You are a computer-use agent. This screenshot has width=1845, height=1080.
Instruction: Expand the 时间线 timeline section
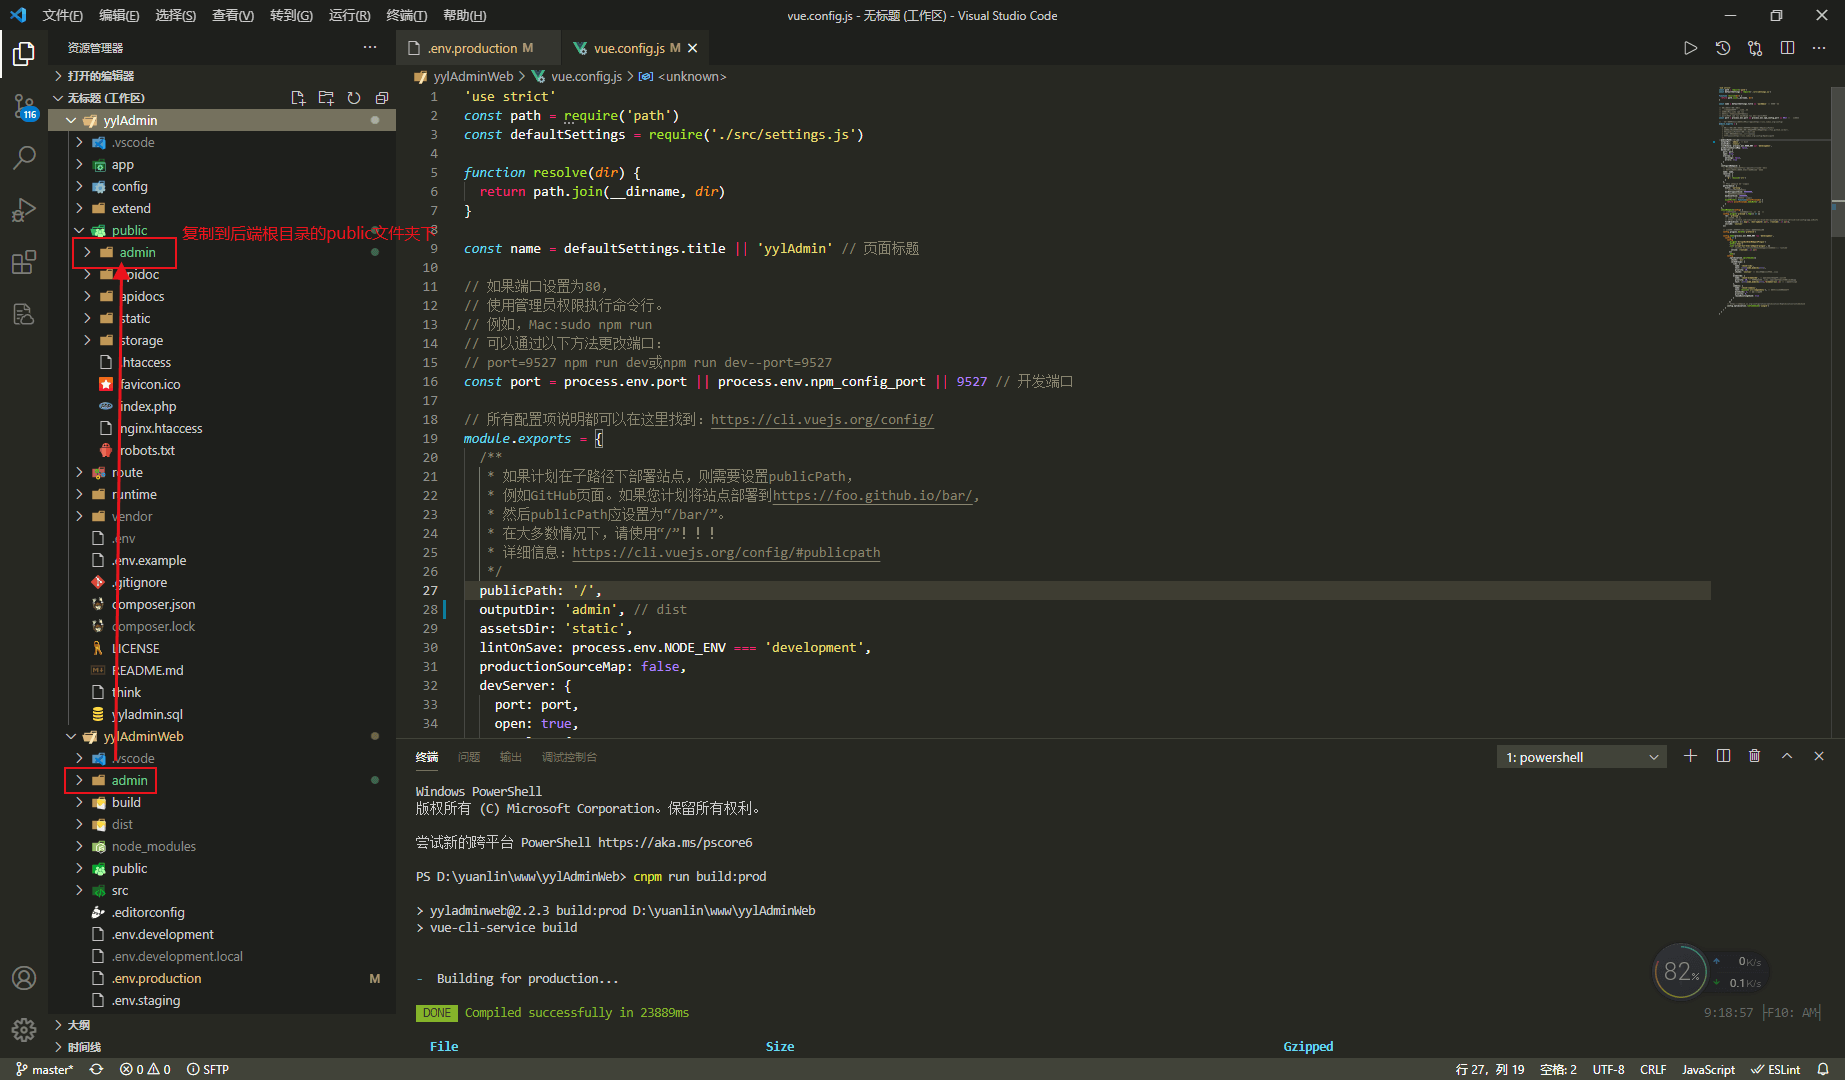(84, 1047)
